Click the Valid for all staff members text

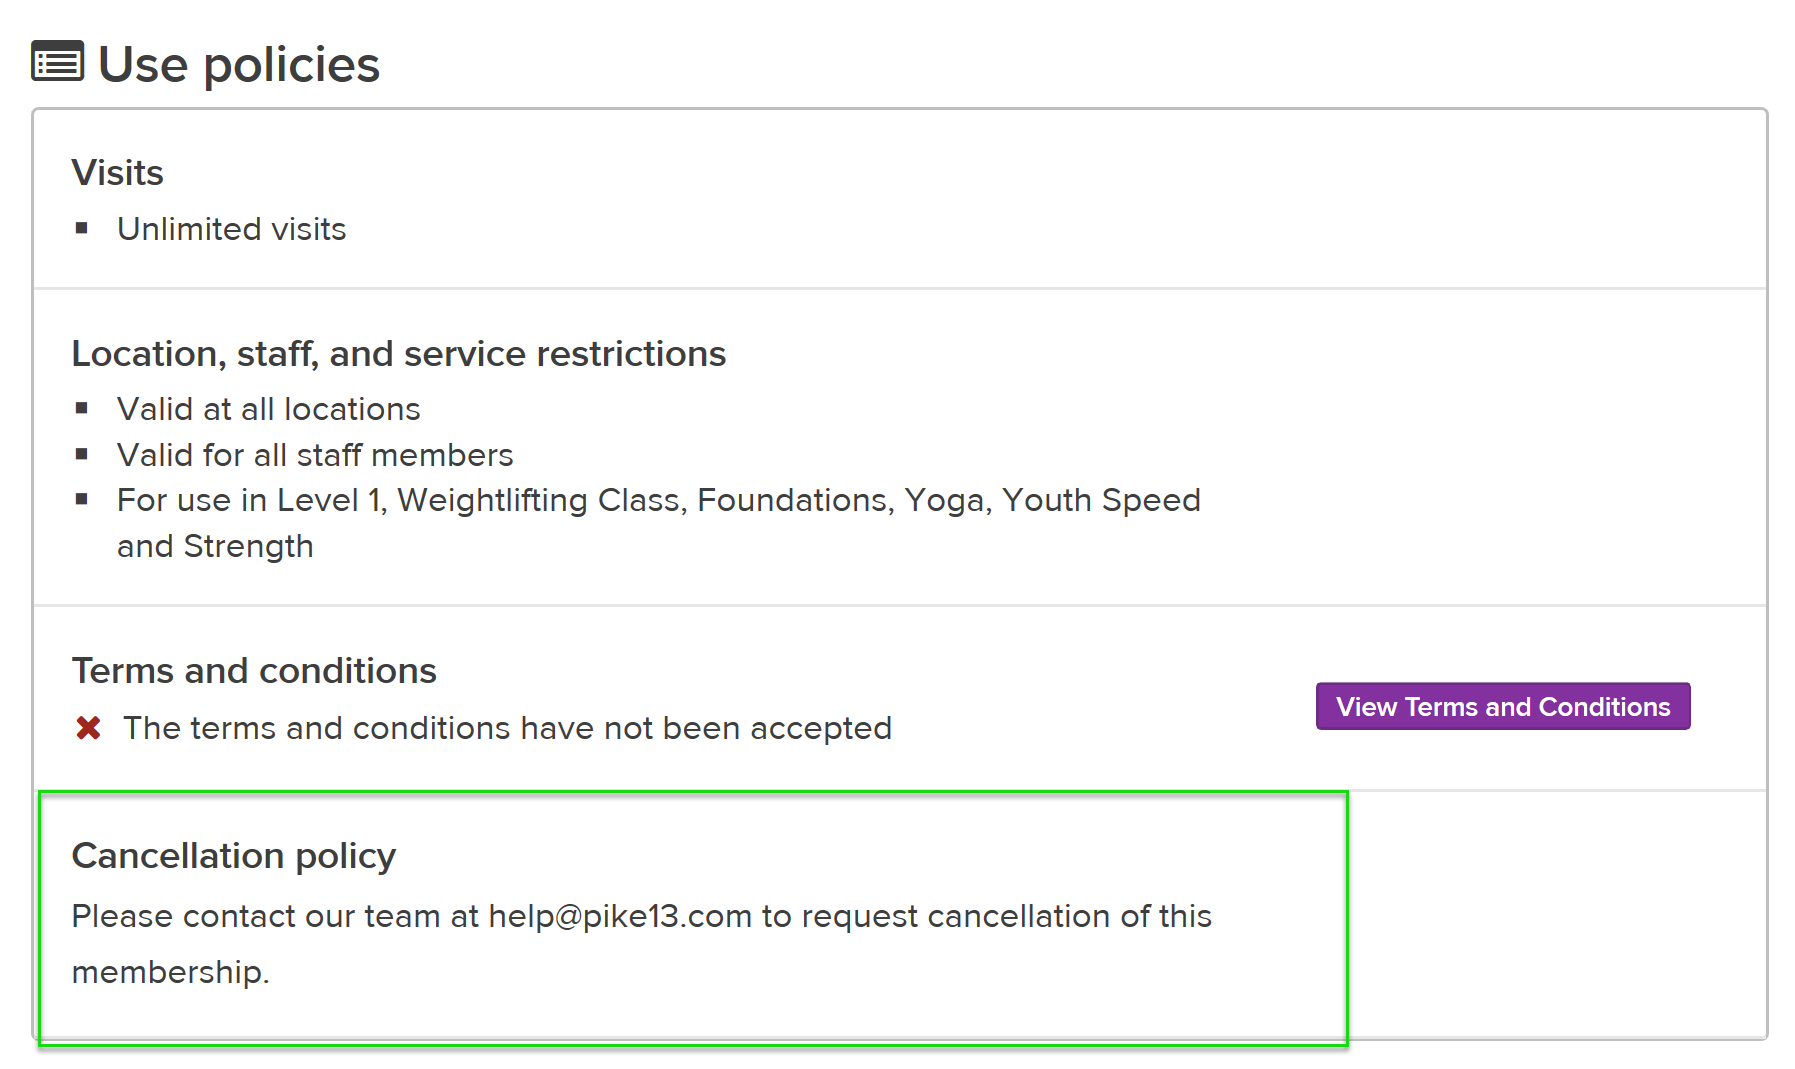pos(315,455)
